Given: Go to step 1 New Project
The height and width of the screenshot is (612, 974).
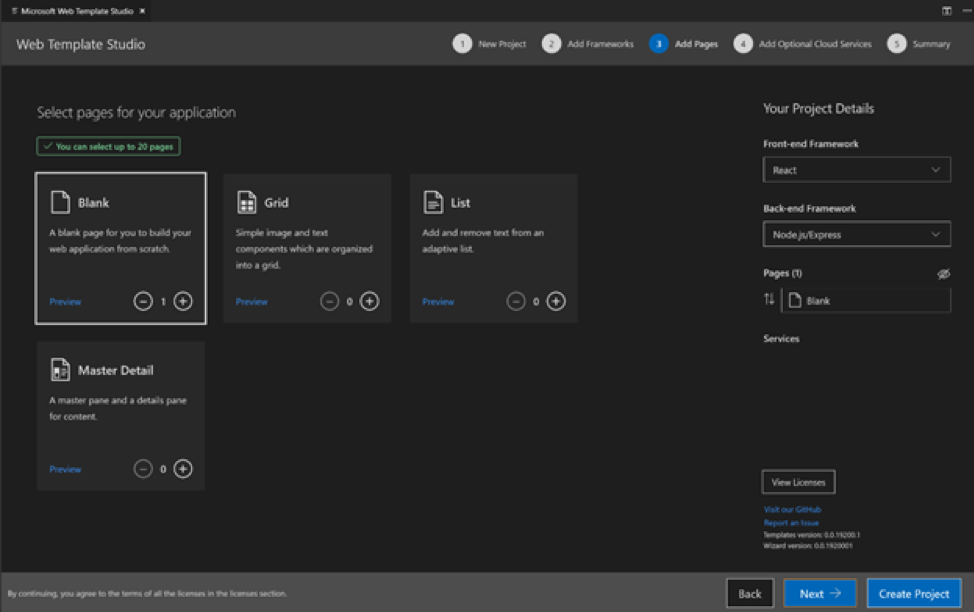Looking at the screenshot, I should tap(489, 43).
